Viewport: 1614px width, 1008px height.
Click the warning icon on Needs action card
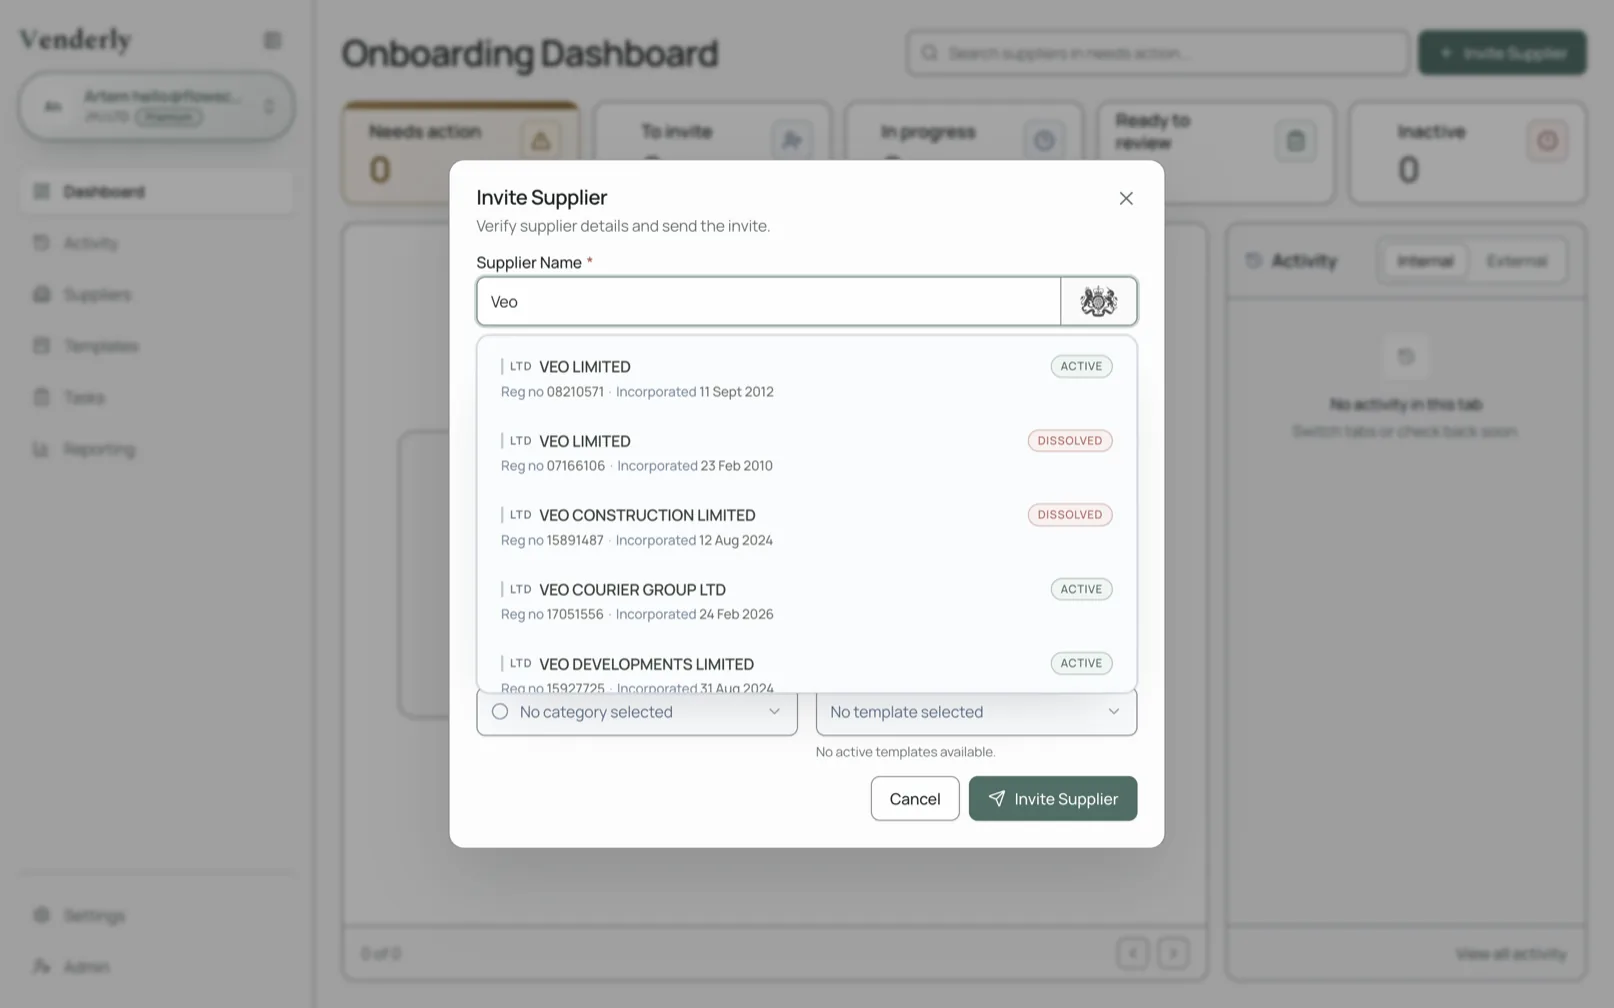pos(542,141)
